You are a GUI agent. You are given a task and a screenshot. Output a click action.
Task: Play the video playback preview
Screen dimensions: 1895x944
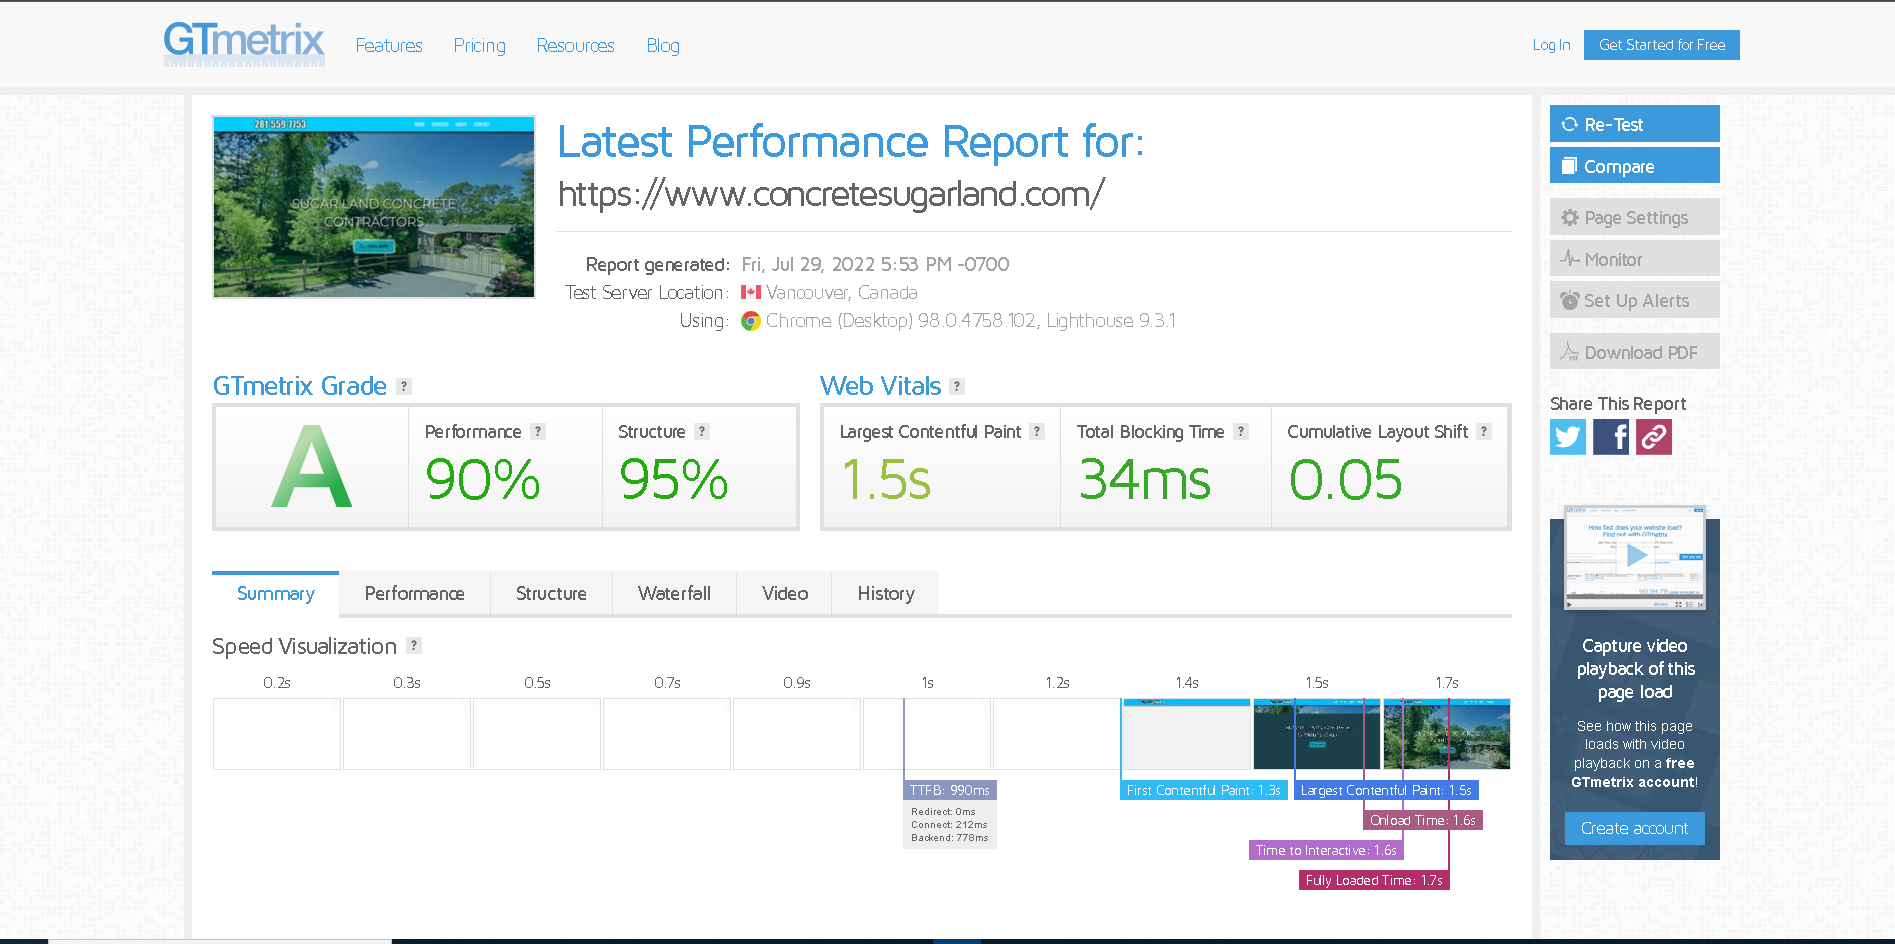coord(1635,556)
